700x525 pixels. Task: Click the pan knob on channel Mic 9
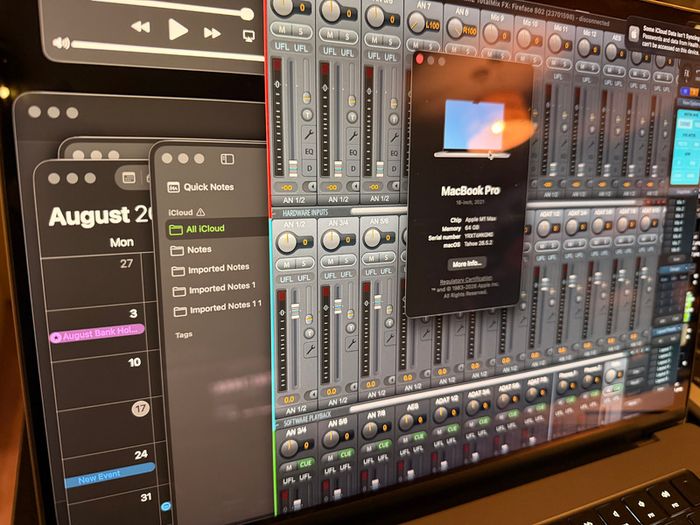[491, 33]
